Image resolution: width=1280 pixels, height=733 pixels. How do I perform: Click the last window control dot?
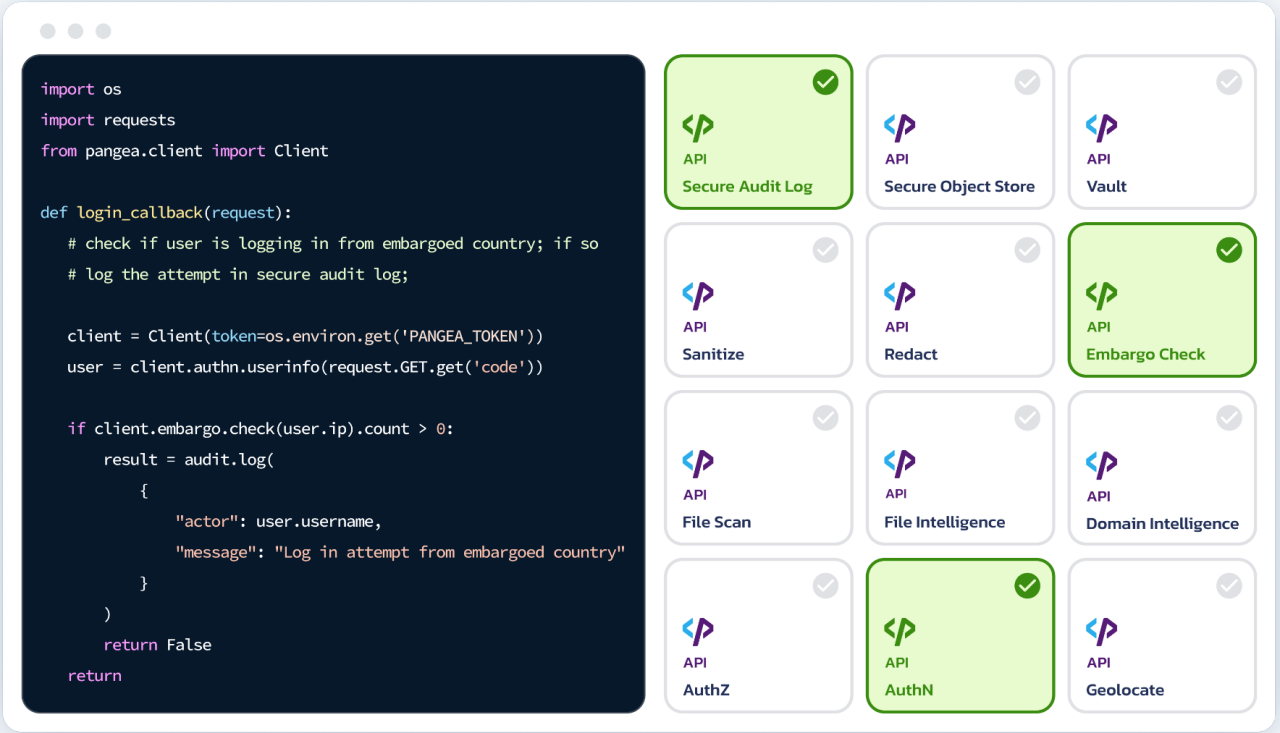tap(103, 31)
